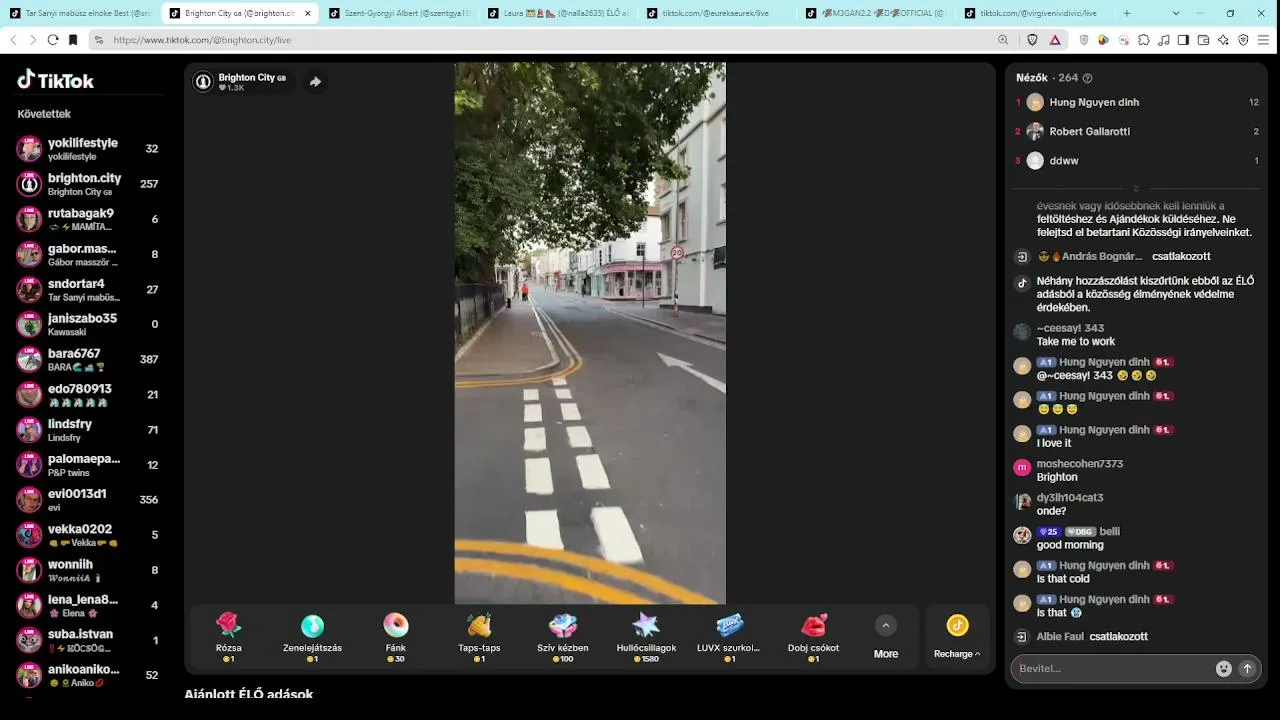The image size is (1280, 720).
Task: Switch to the eurekaeurek live tab
Action: tap(716, 14)
